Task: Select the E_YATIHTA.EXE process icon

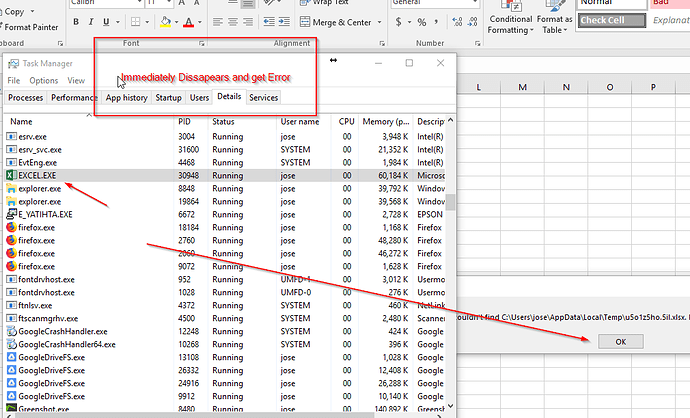Action: [11, 214]
